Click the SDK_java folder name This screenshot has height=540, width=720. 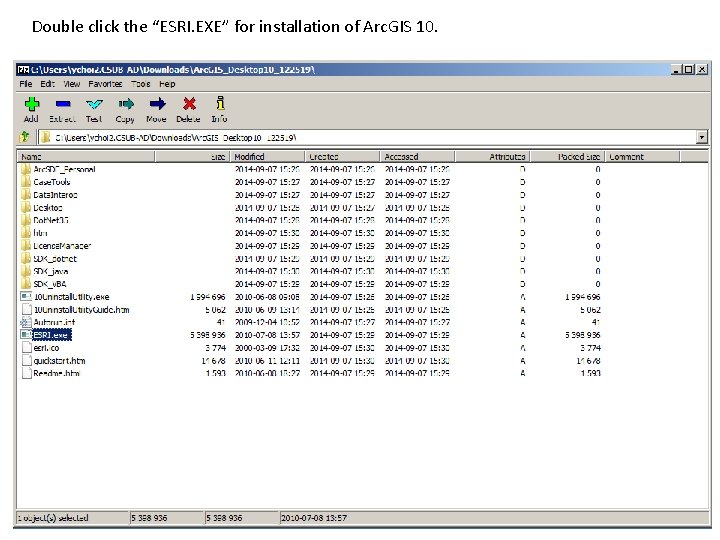click(x=51, y=271)
